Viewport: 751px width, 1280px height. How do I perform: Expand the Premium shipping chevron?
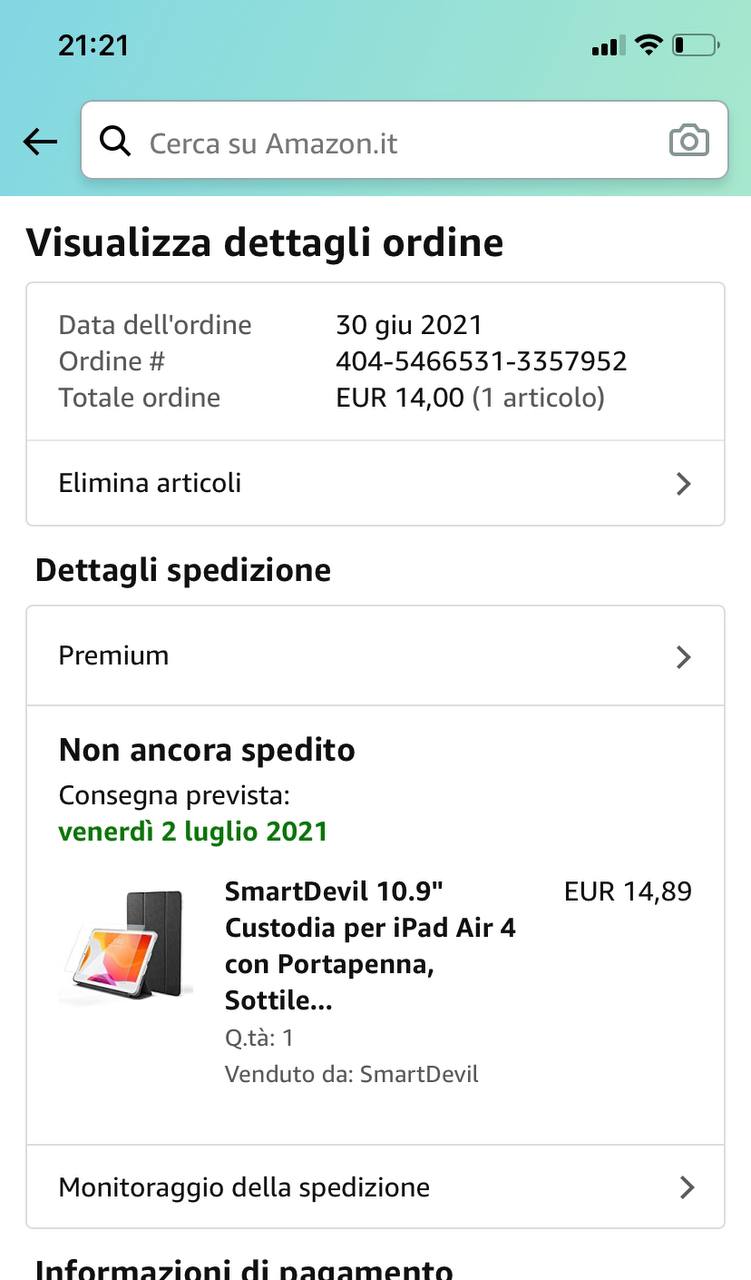click(x=684, y=656)
